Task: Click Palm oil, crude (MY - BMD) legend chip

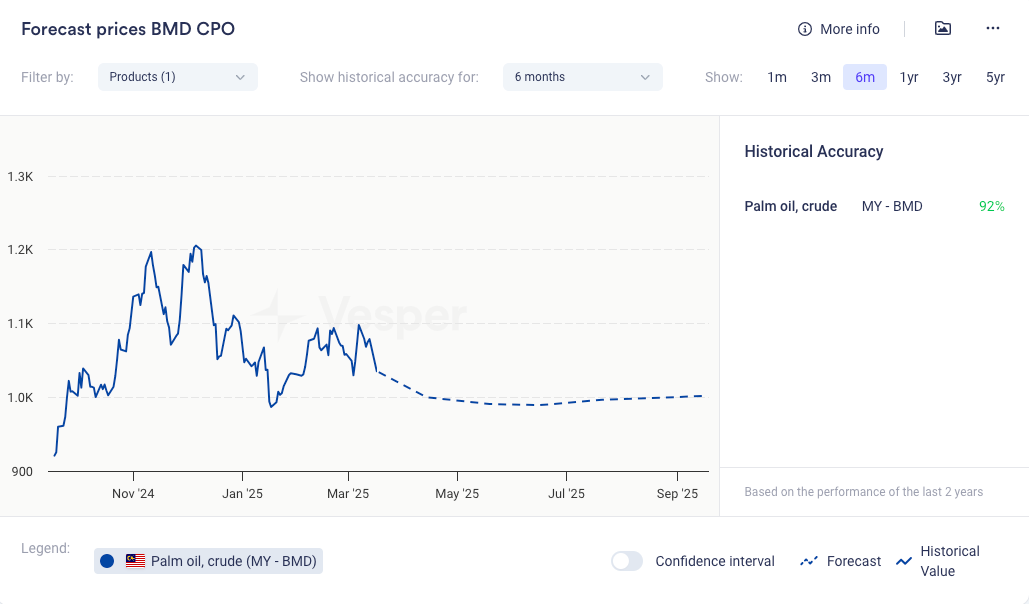Action: [232, 561]
